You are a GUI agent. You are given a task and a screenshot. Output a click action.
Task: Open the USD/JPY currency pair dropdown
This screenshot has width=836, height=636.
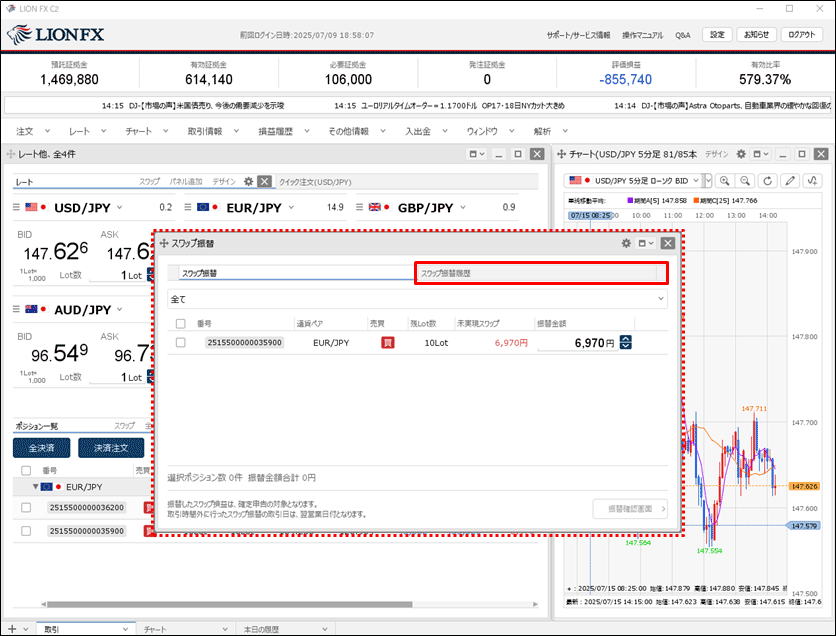[x=119, y=207]
